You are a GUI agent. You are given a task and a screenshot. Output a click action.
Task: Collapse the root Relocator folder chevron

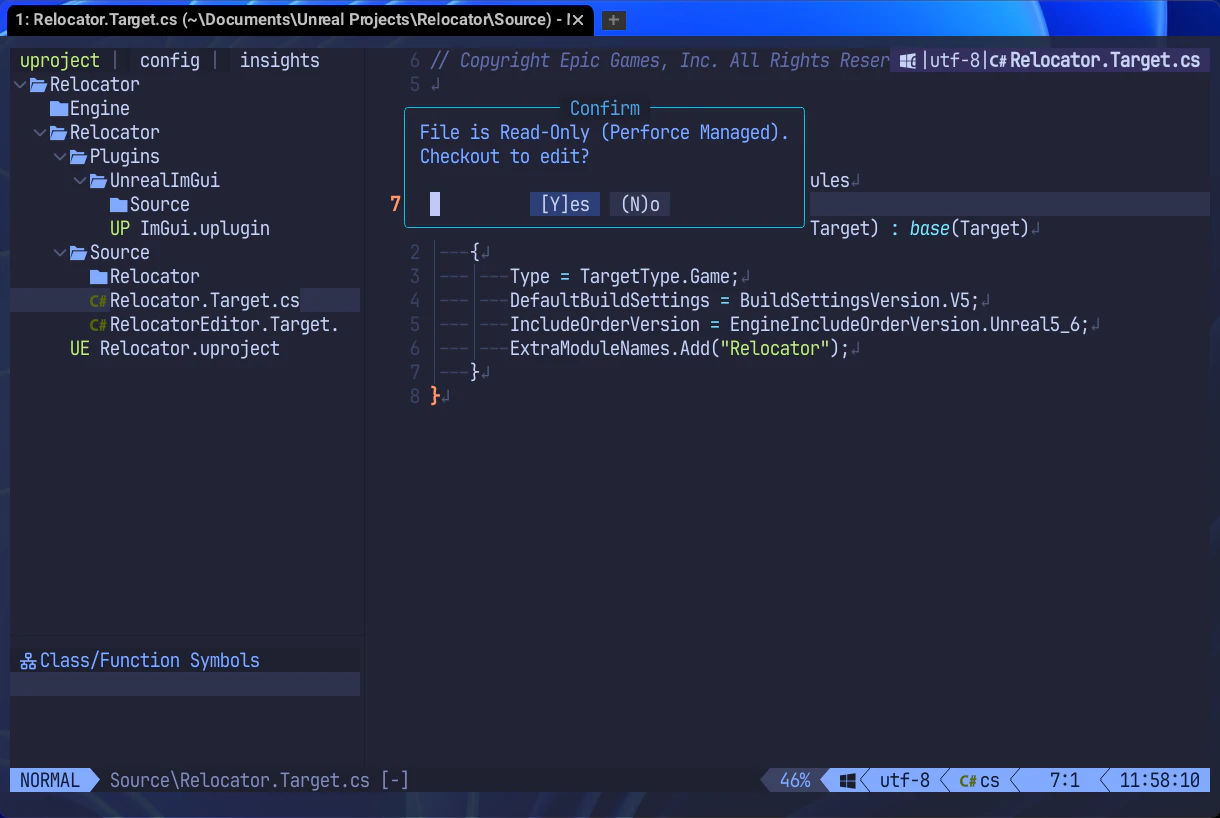point(20,85)
